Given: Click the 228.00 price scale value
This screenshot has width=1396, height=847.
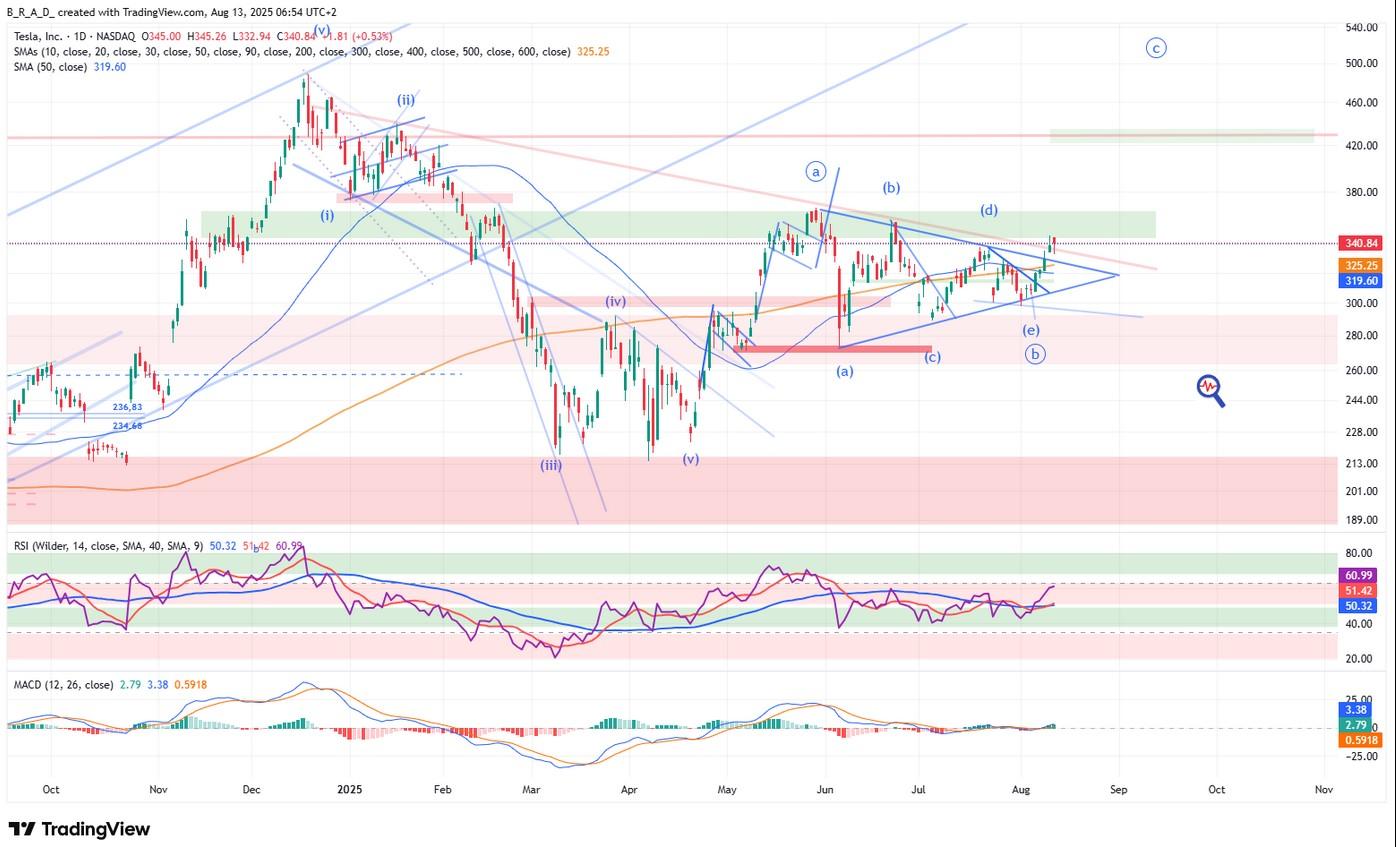Looking at the screenshot, I should (x=1361, y=432).
